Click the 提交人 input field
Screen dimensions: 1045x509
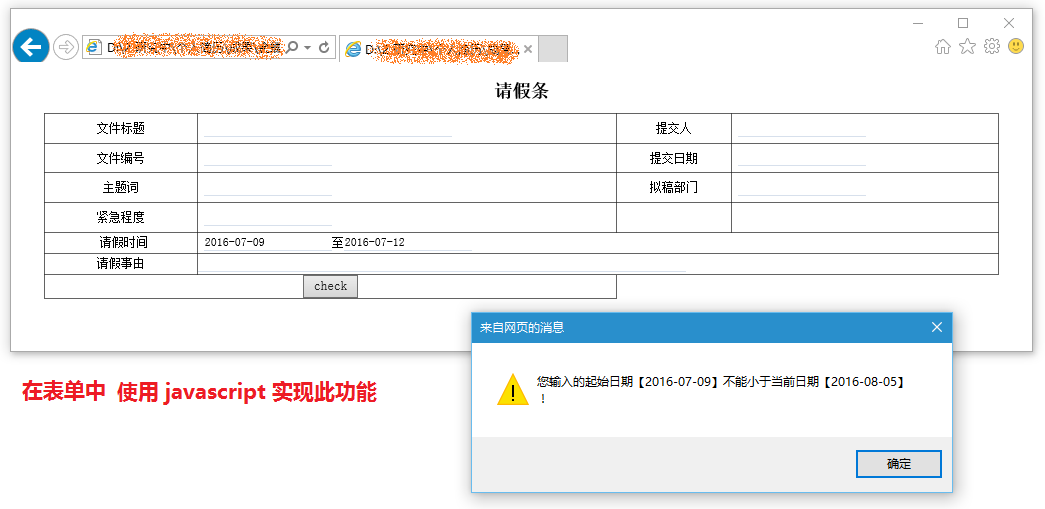pos(801,128)
